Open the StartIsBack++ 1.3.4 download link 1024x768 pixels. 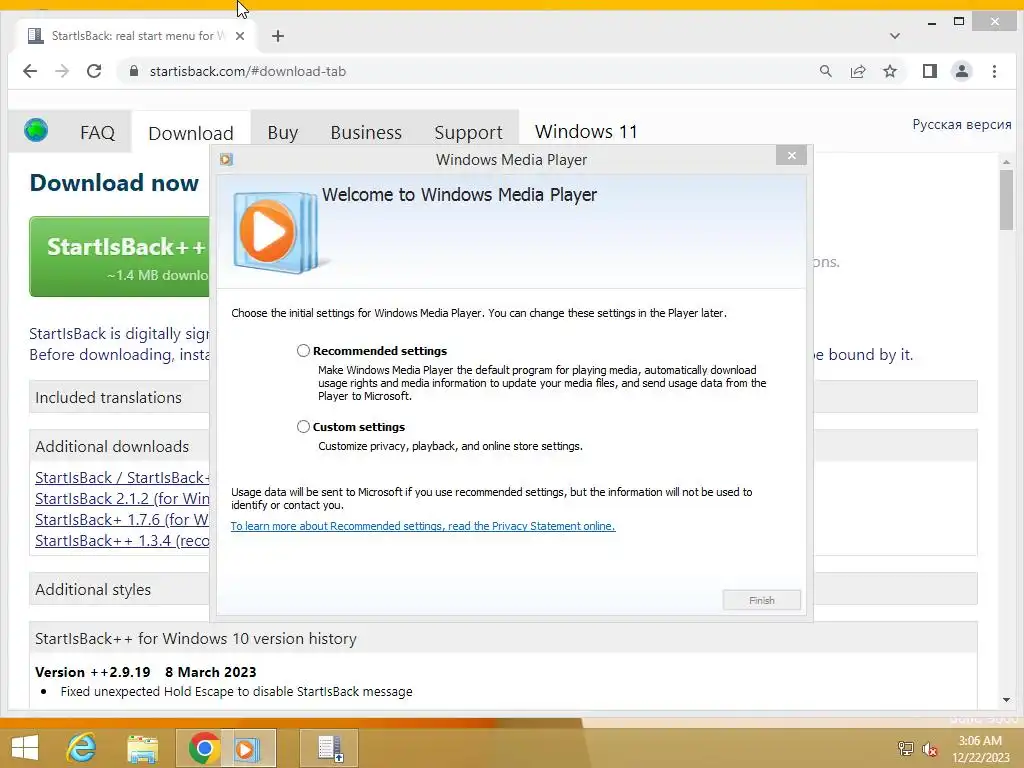click(x=122, y=540)
